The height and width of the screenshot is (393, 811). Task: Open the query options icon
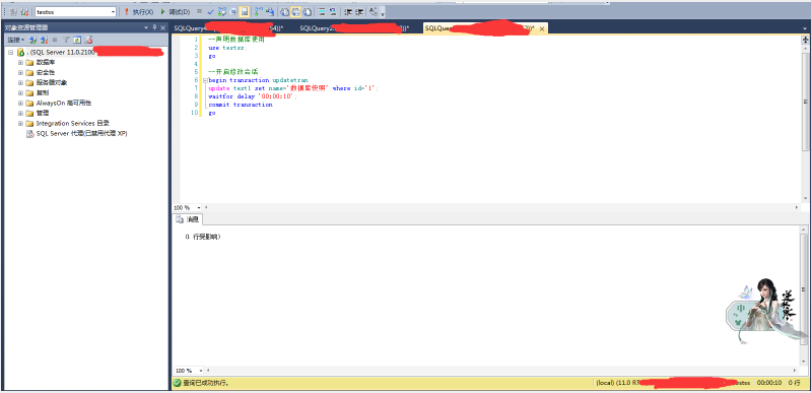[233, 12]
